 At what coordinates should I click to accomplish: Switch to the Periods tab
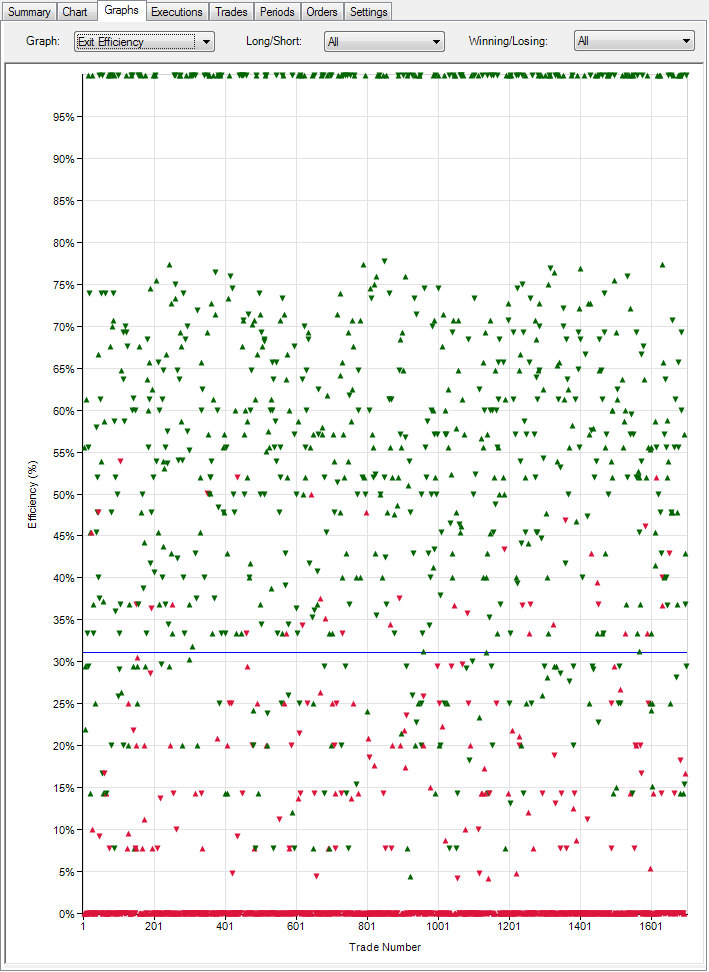click(x=277, y=12)
